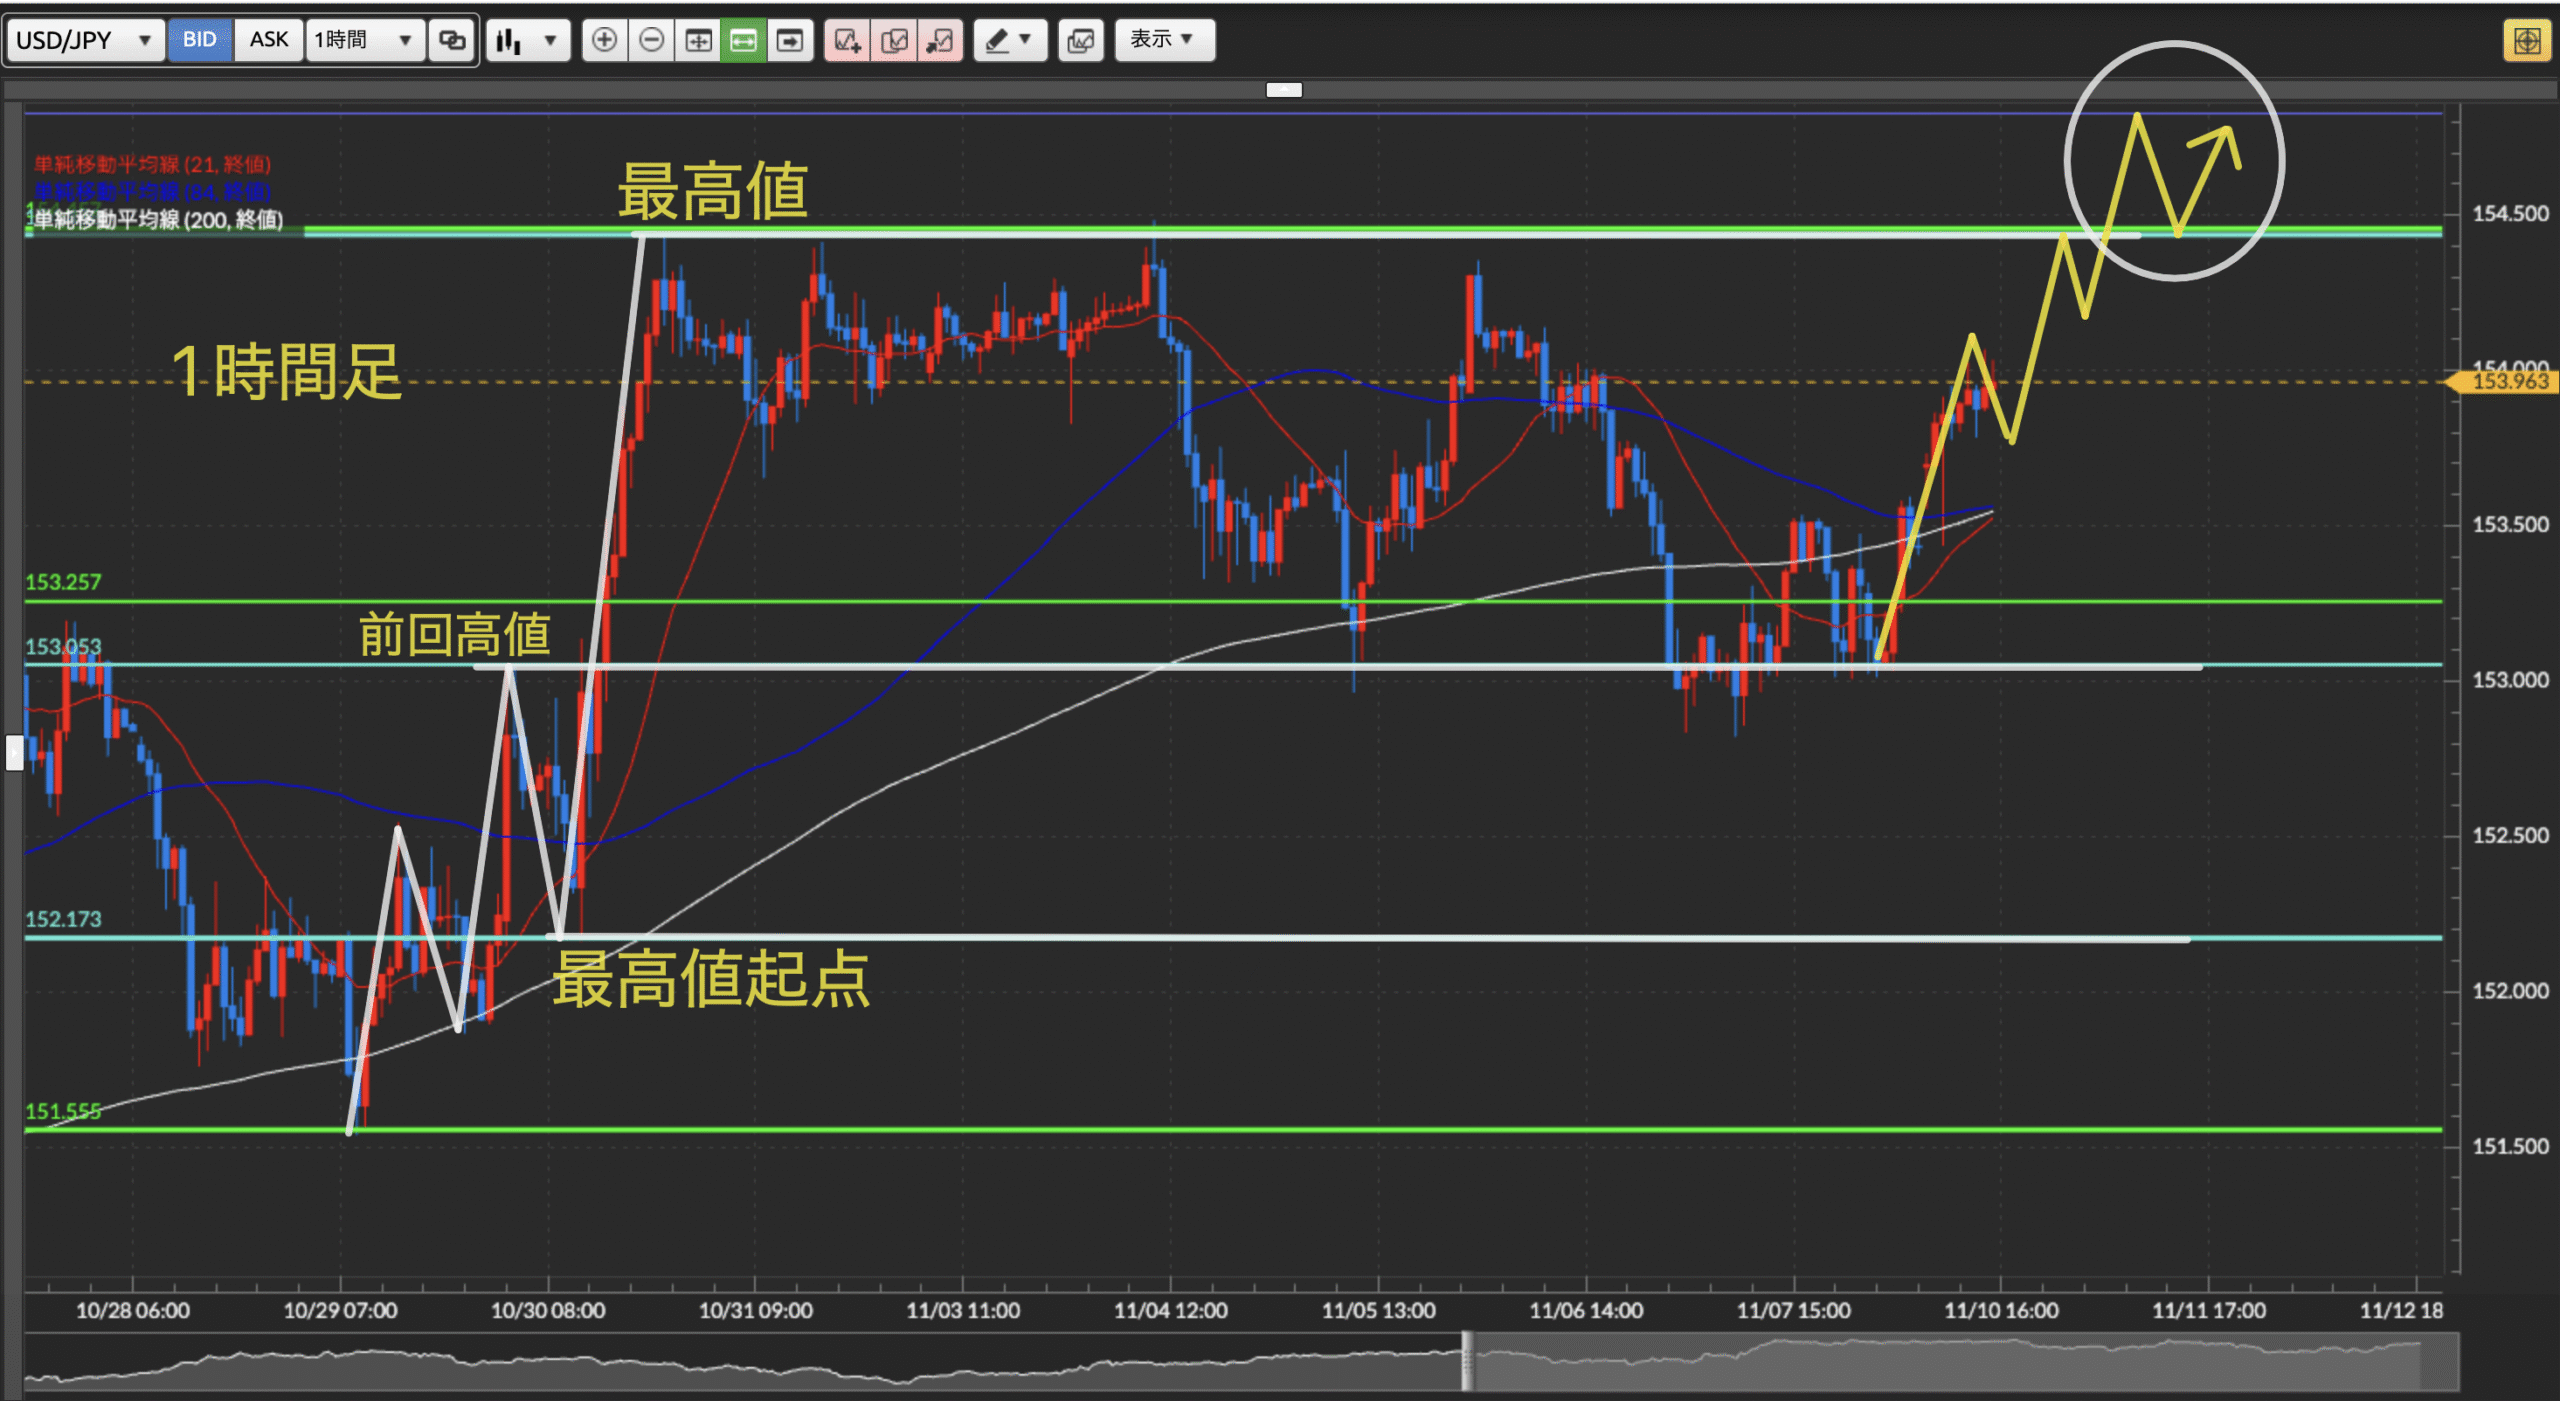Click the yellow target icon at top right

(2526, 41)
